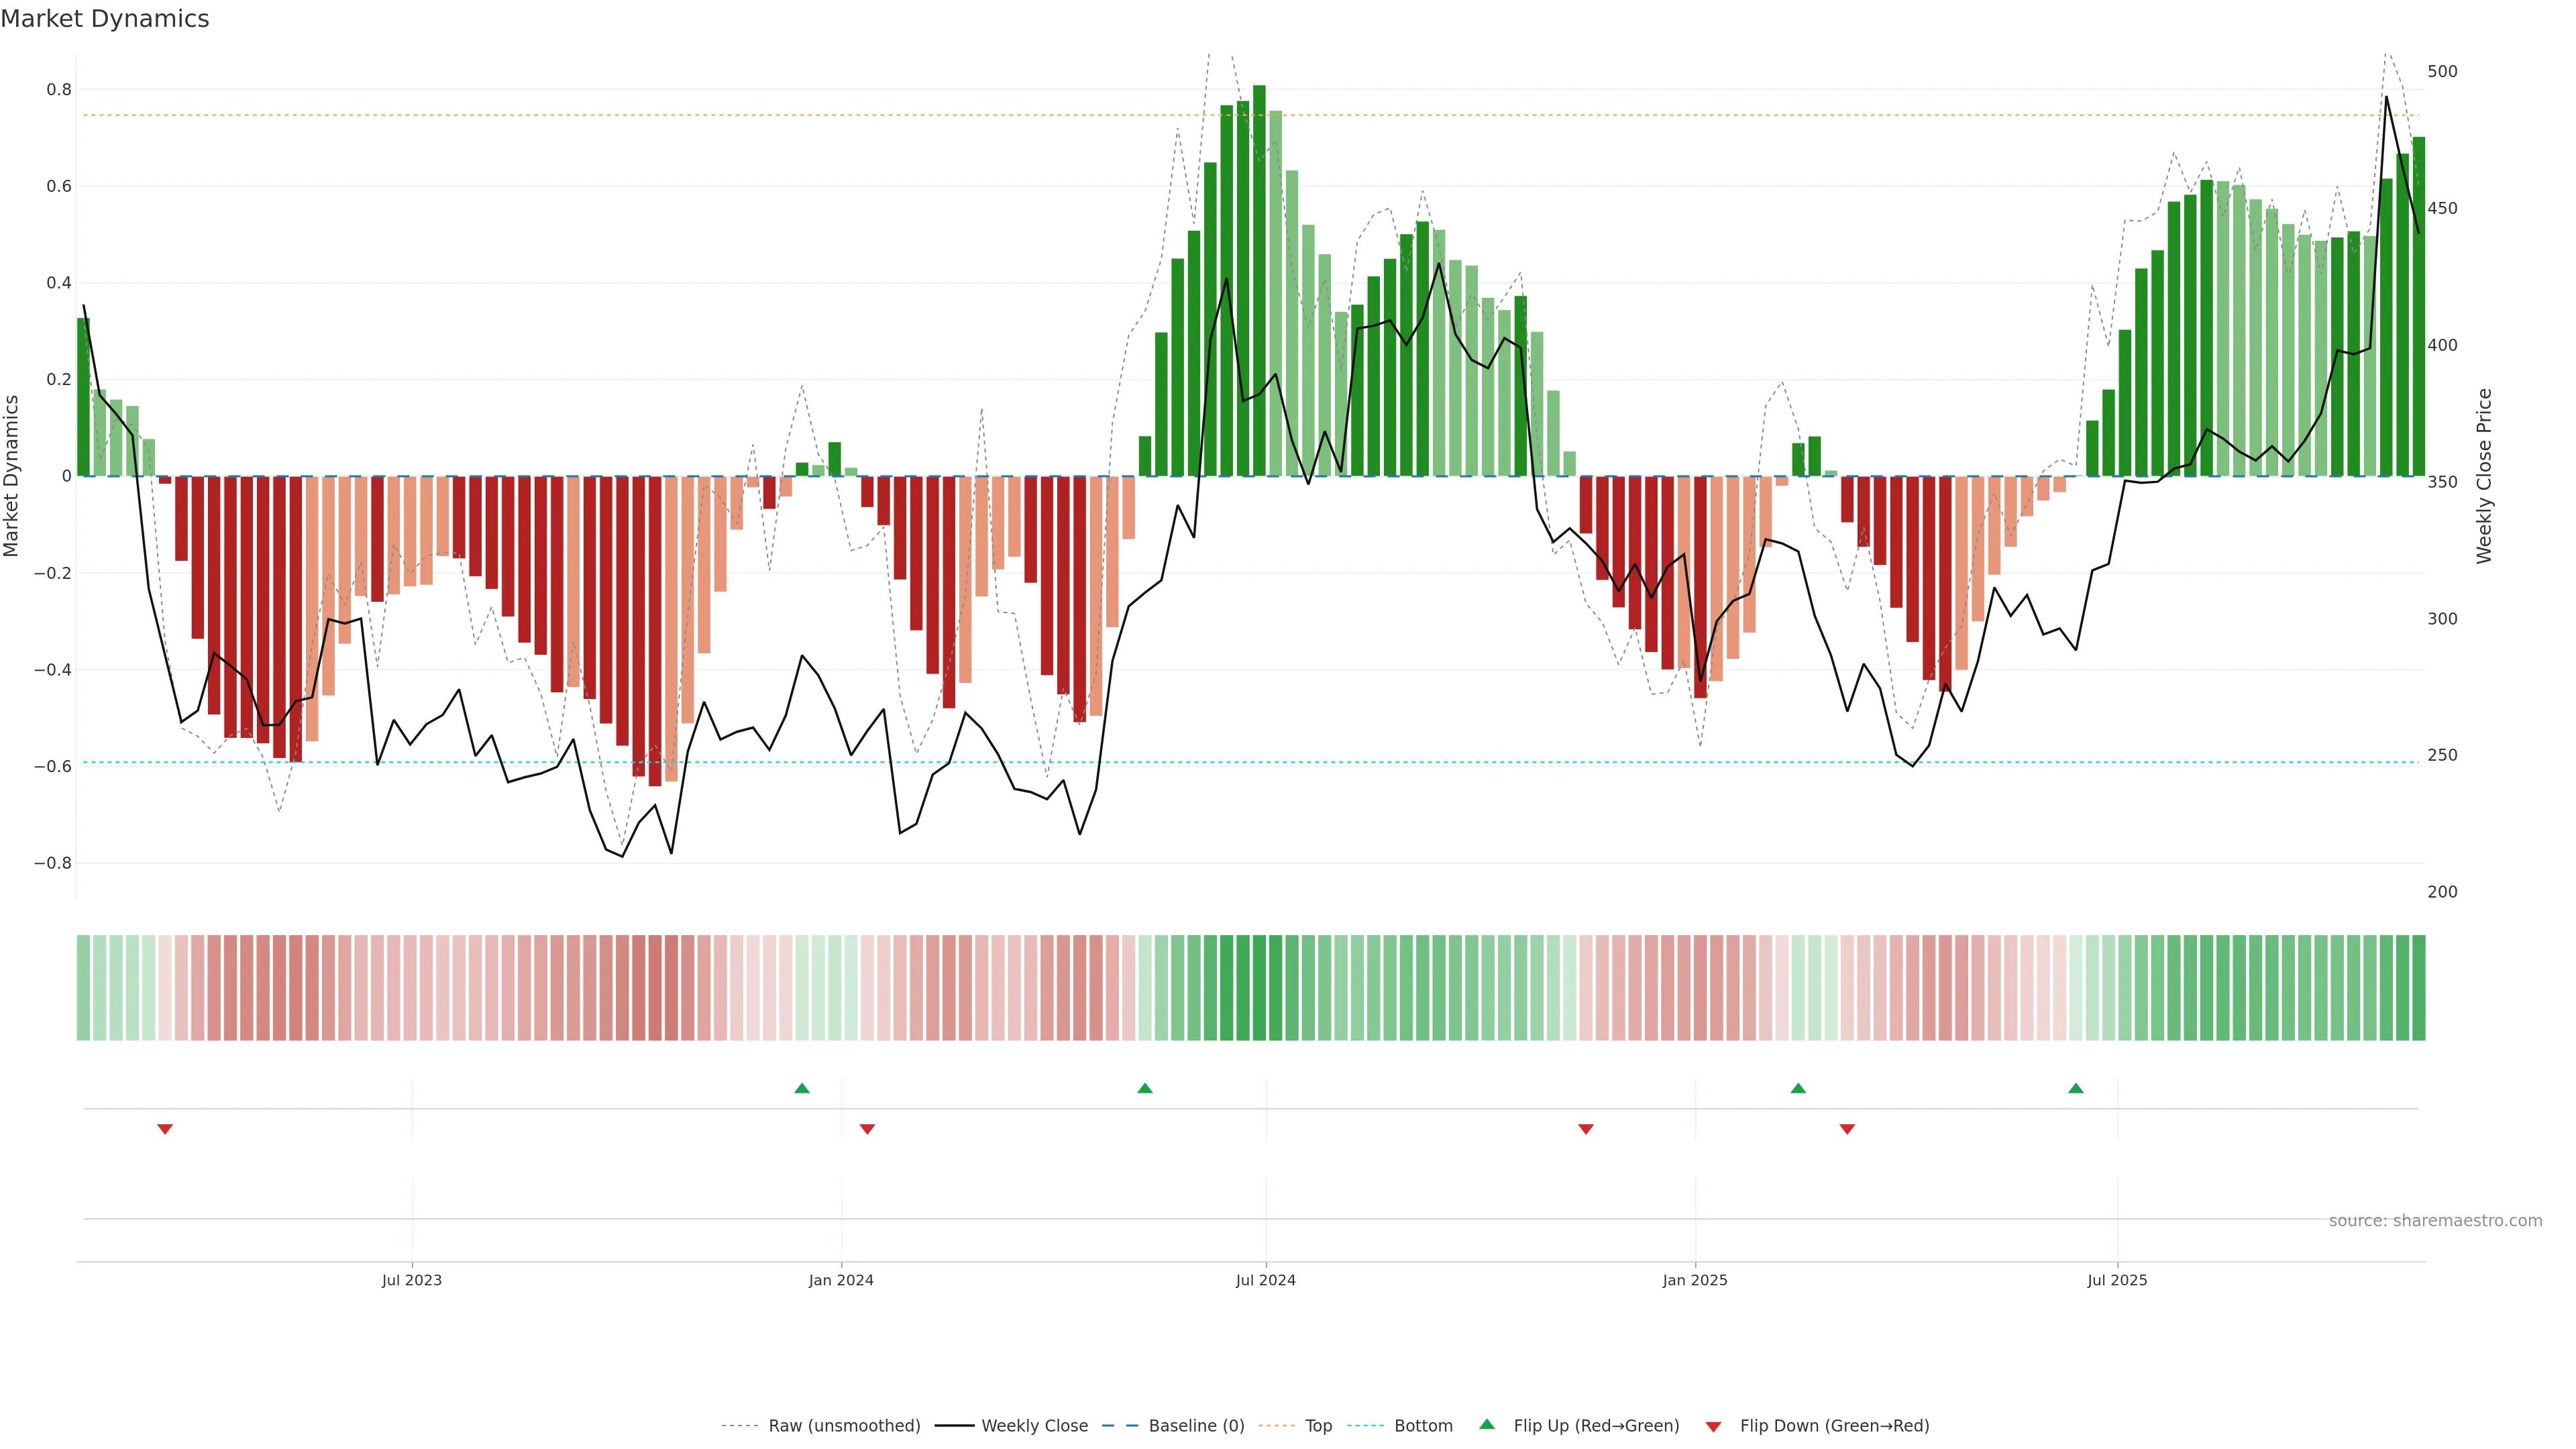Click the green Flip Up marker before Jul 2024
This screenshot has width=2576, height=1449.
(x=1145, y=1088)
